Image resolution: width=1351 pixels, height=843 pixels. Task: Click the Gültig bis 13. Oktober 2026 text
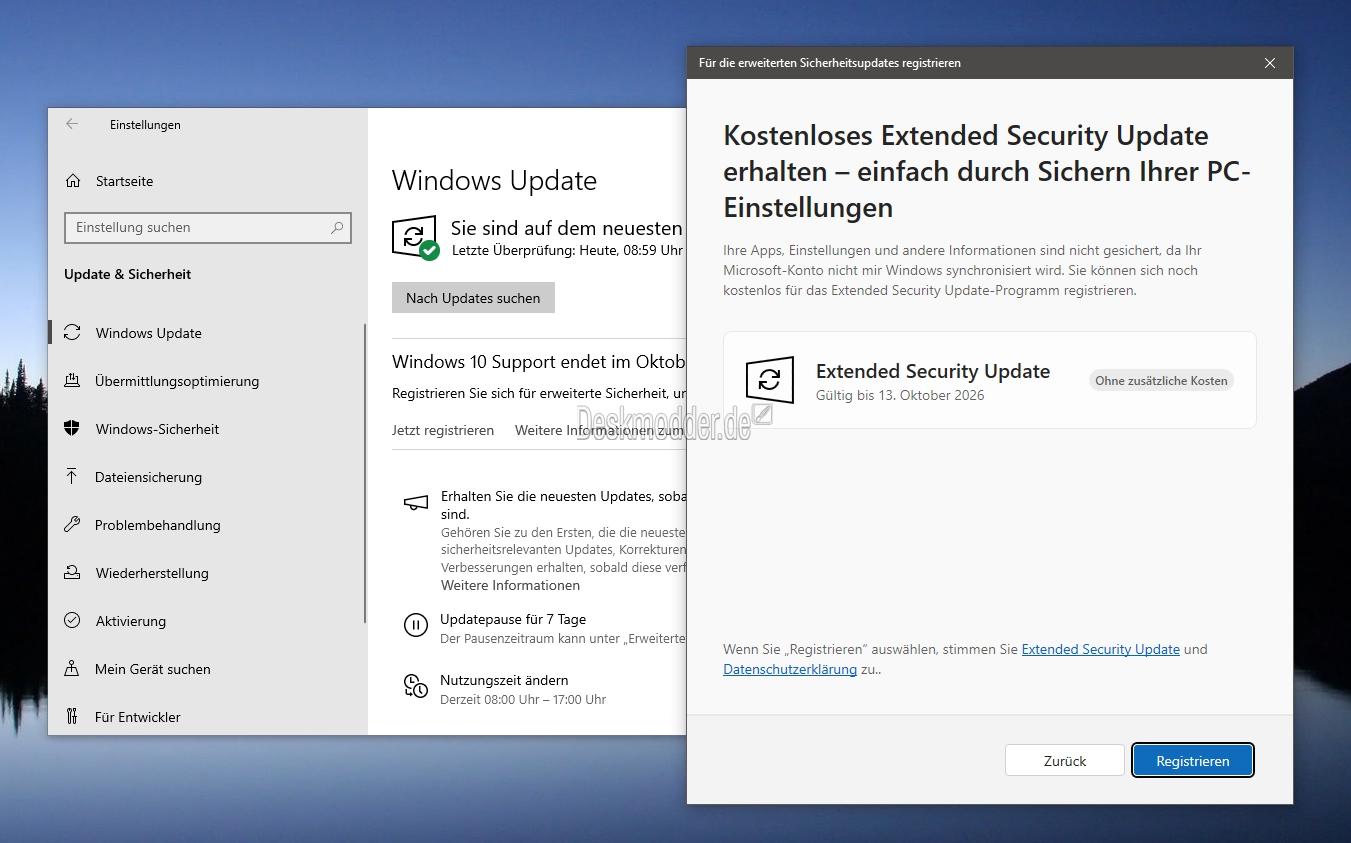(x=900, y=395)
